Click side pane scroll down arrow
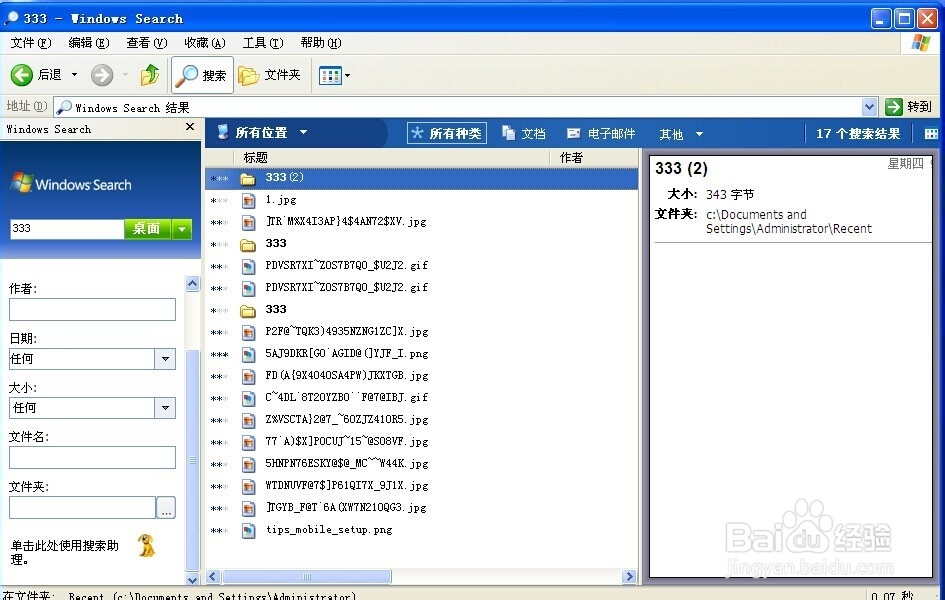The width and height of the screenshot is (945, 600). pos(192,580)
